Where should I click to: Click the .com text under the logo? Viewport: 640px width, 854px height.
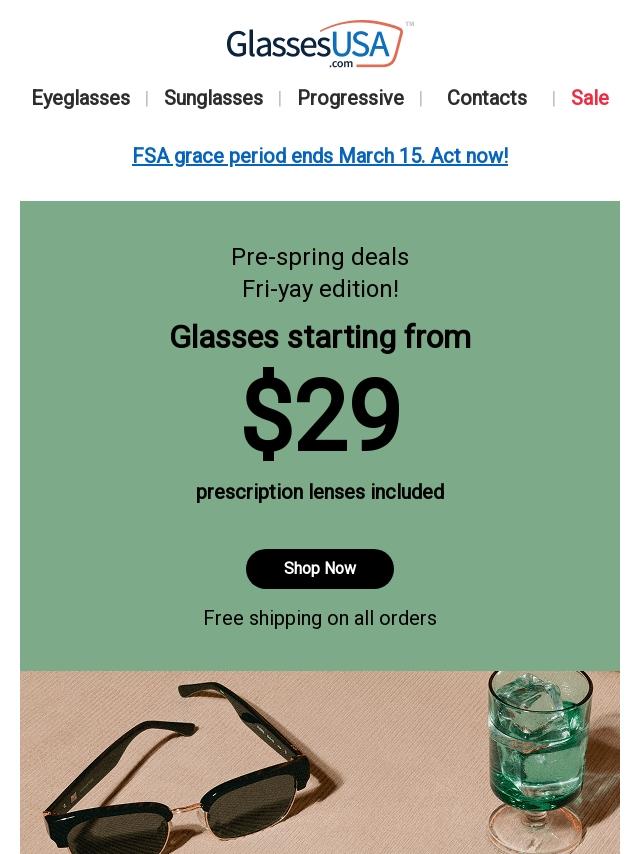click(x=341, y=63)
